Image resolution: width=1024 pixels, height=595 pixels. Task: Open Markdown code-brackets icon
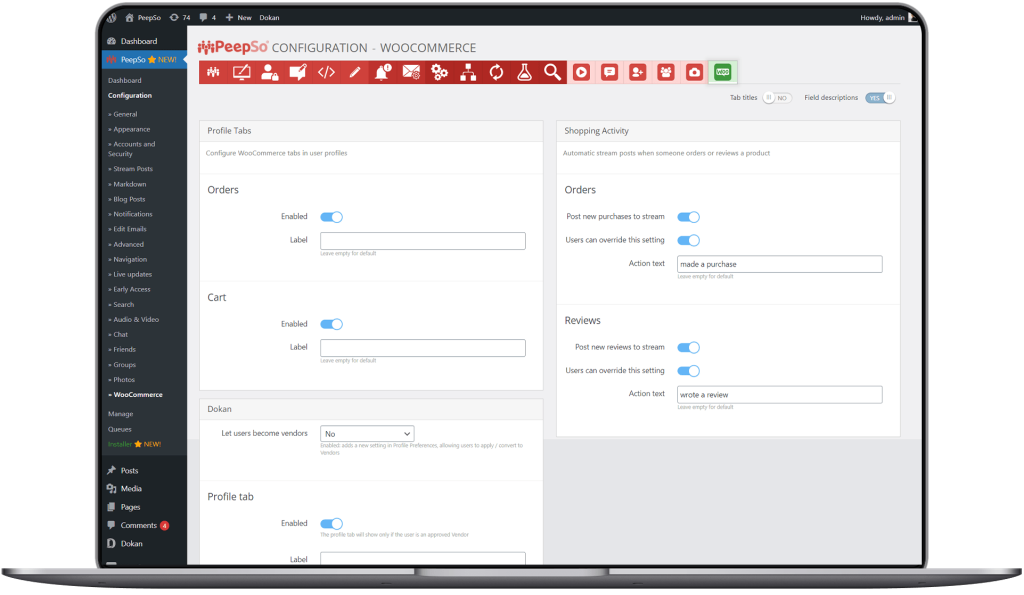(x=327, y=72)
